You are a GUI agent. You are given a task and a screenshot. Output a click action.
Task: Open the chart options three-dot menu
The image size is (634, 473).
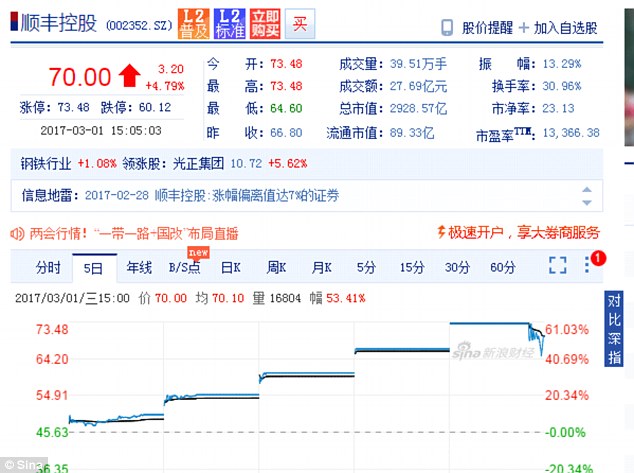coord(587,266)
